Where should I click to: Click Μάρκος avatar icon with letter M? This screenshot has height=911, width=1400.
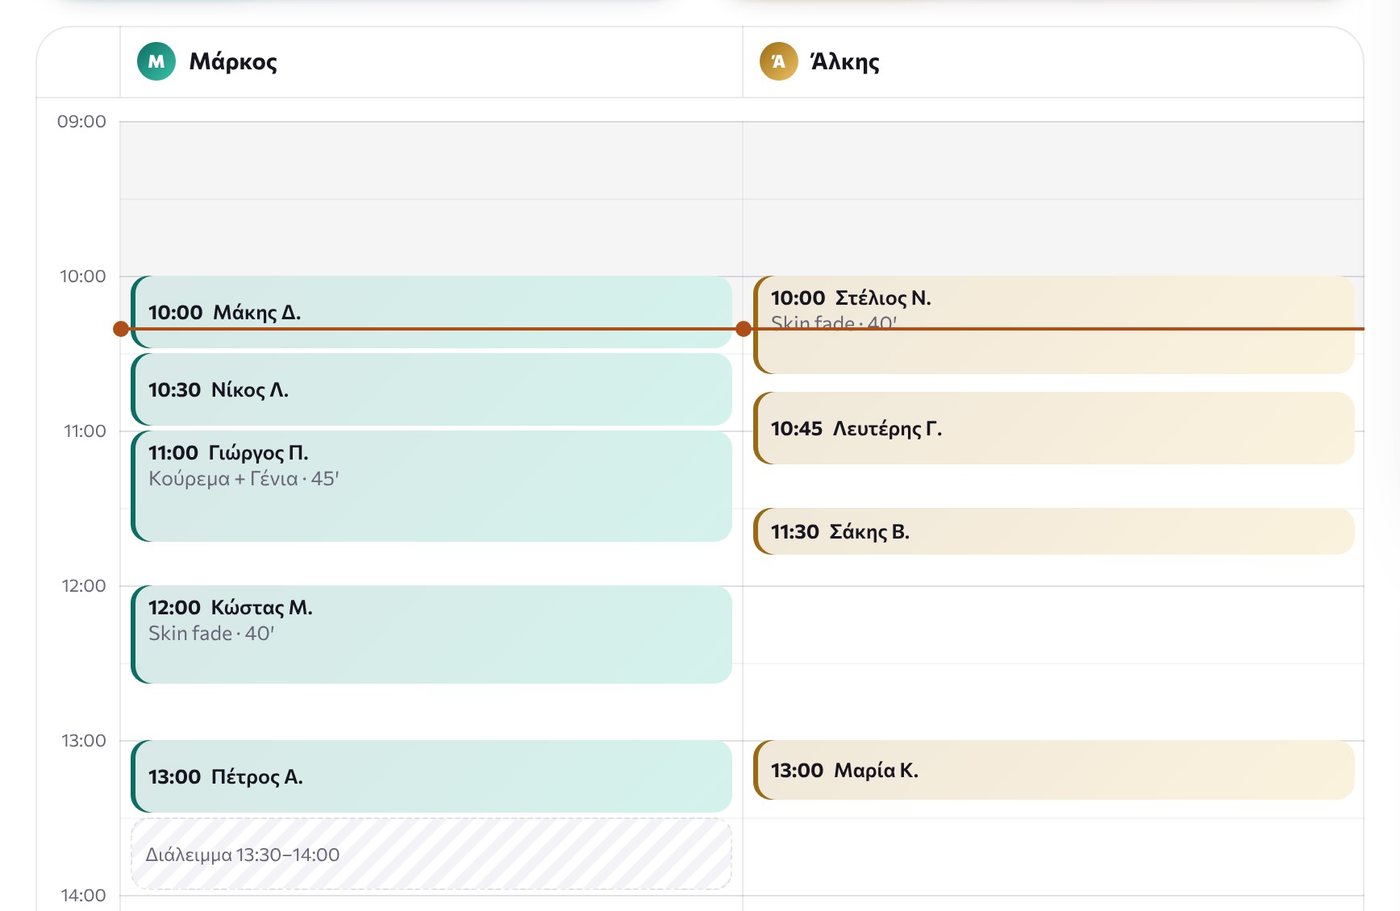[156, 61]
